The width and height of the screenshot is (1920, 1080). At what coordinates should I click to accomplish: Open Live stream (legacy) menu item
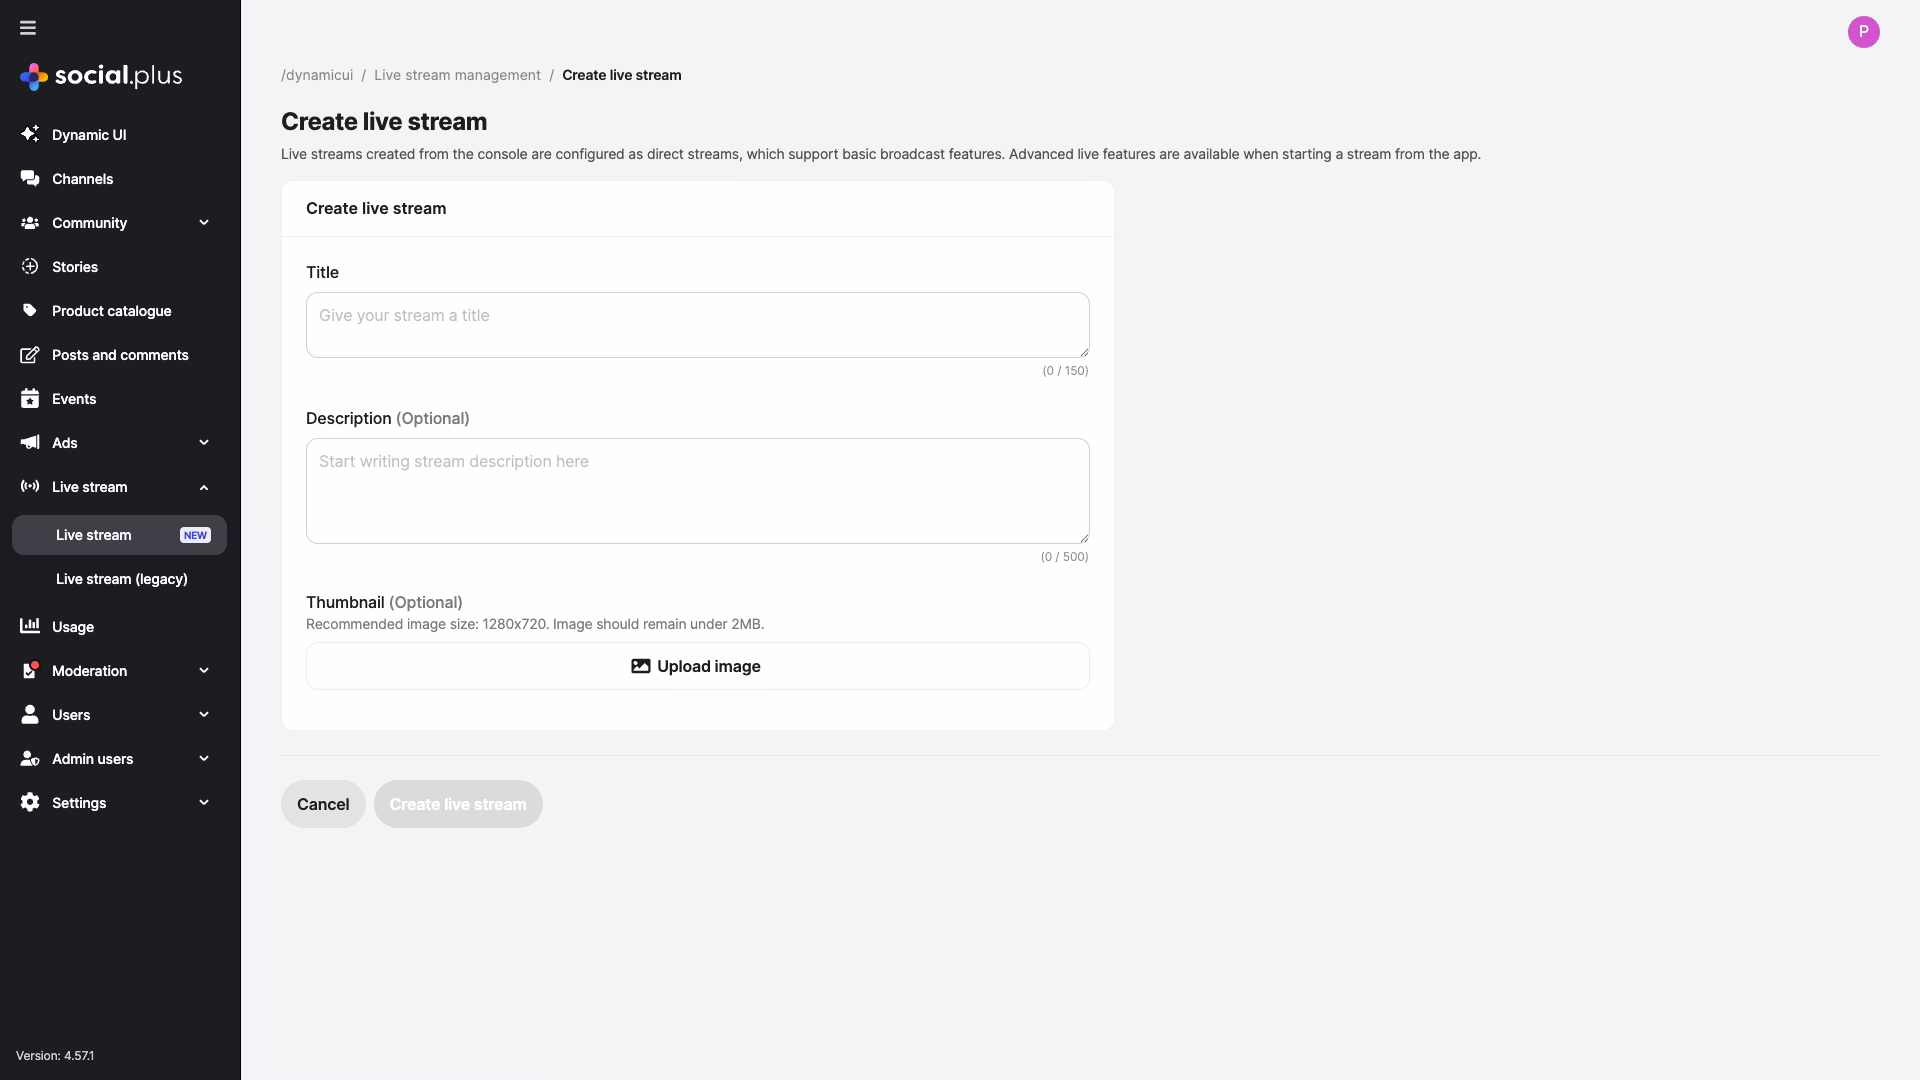click(x=122, y=579)
